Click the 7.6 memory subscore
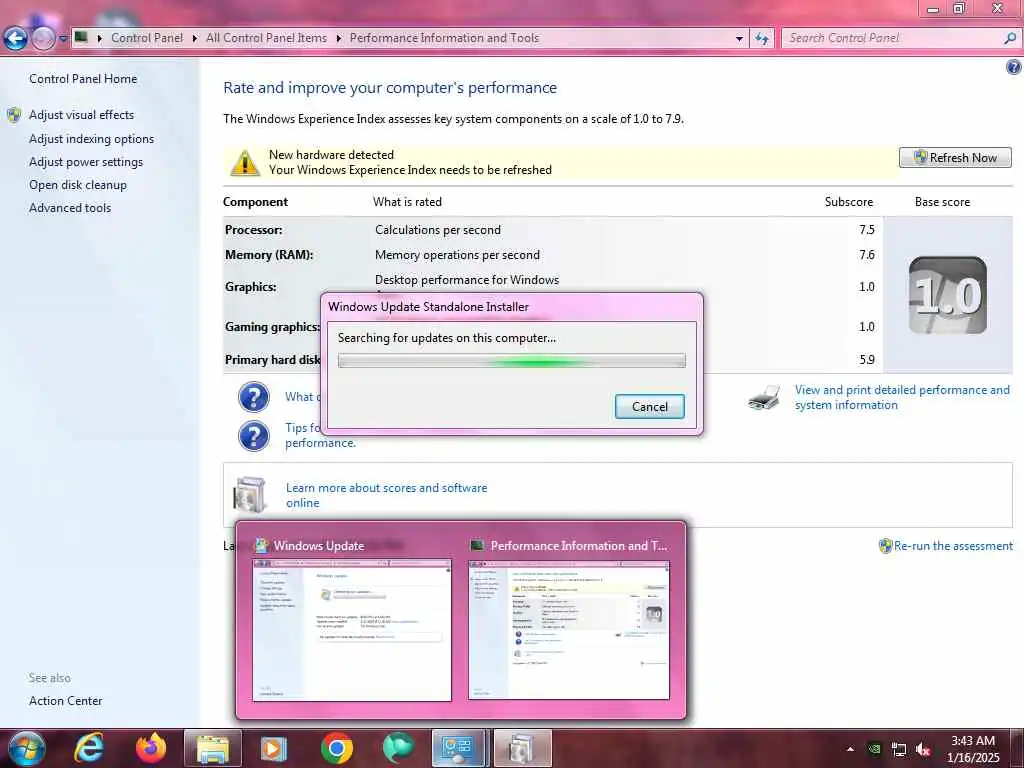Screen dimensions: 1024x768 (867, 255)
